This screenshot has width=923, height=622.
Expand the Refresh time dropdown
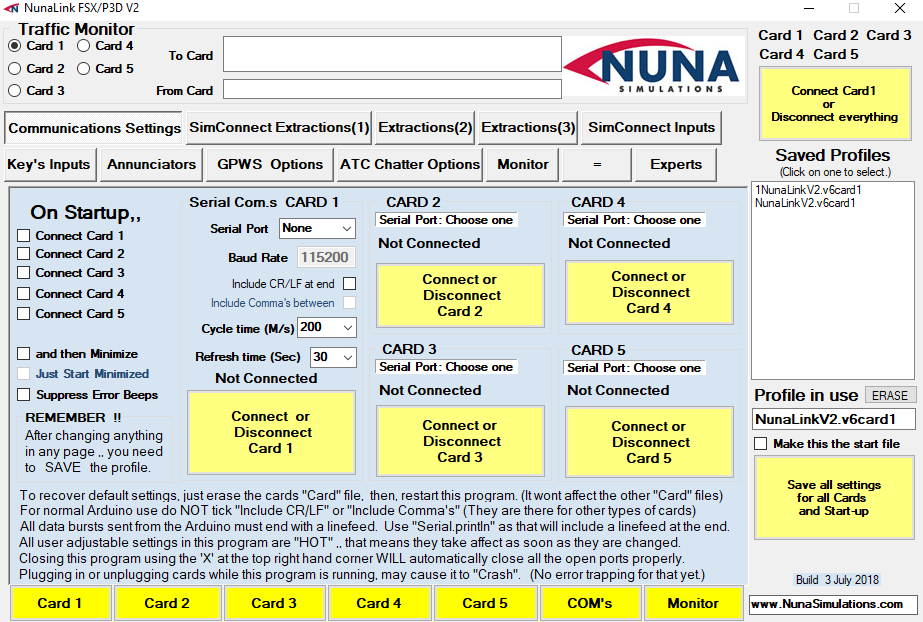pos(333,357)
